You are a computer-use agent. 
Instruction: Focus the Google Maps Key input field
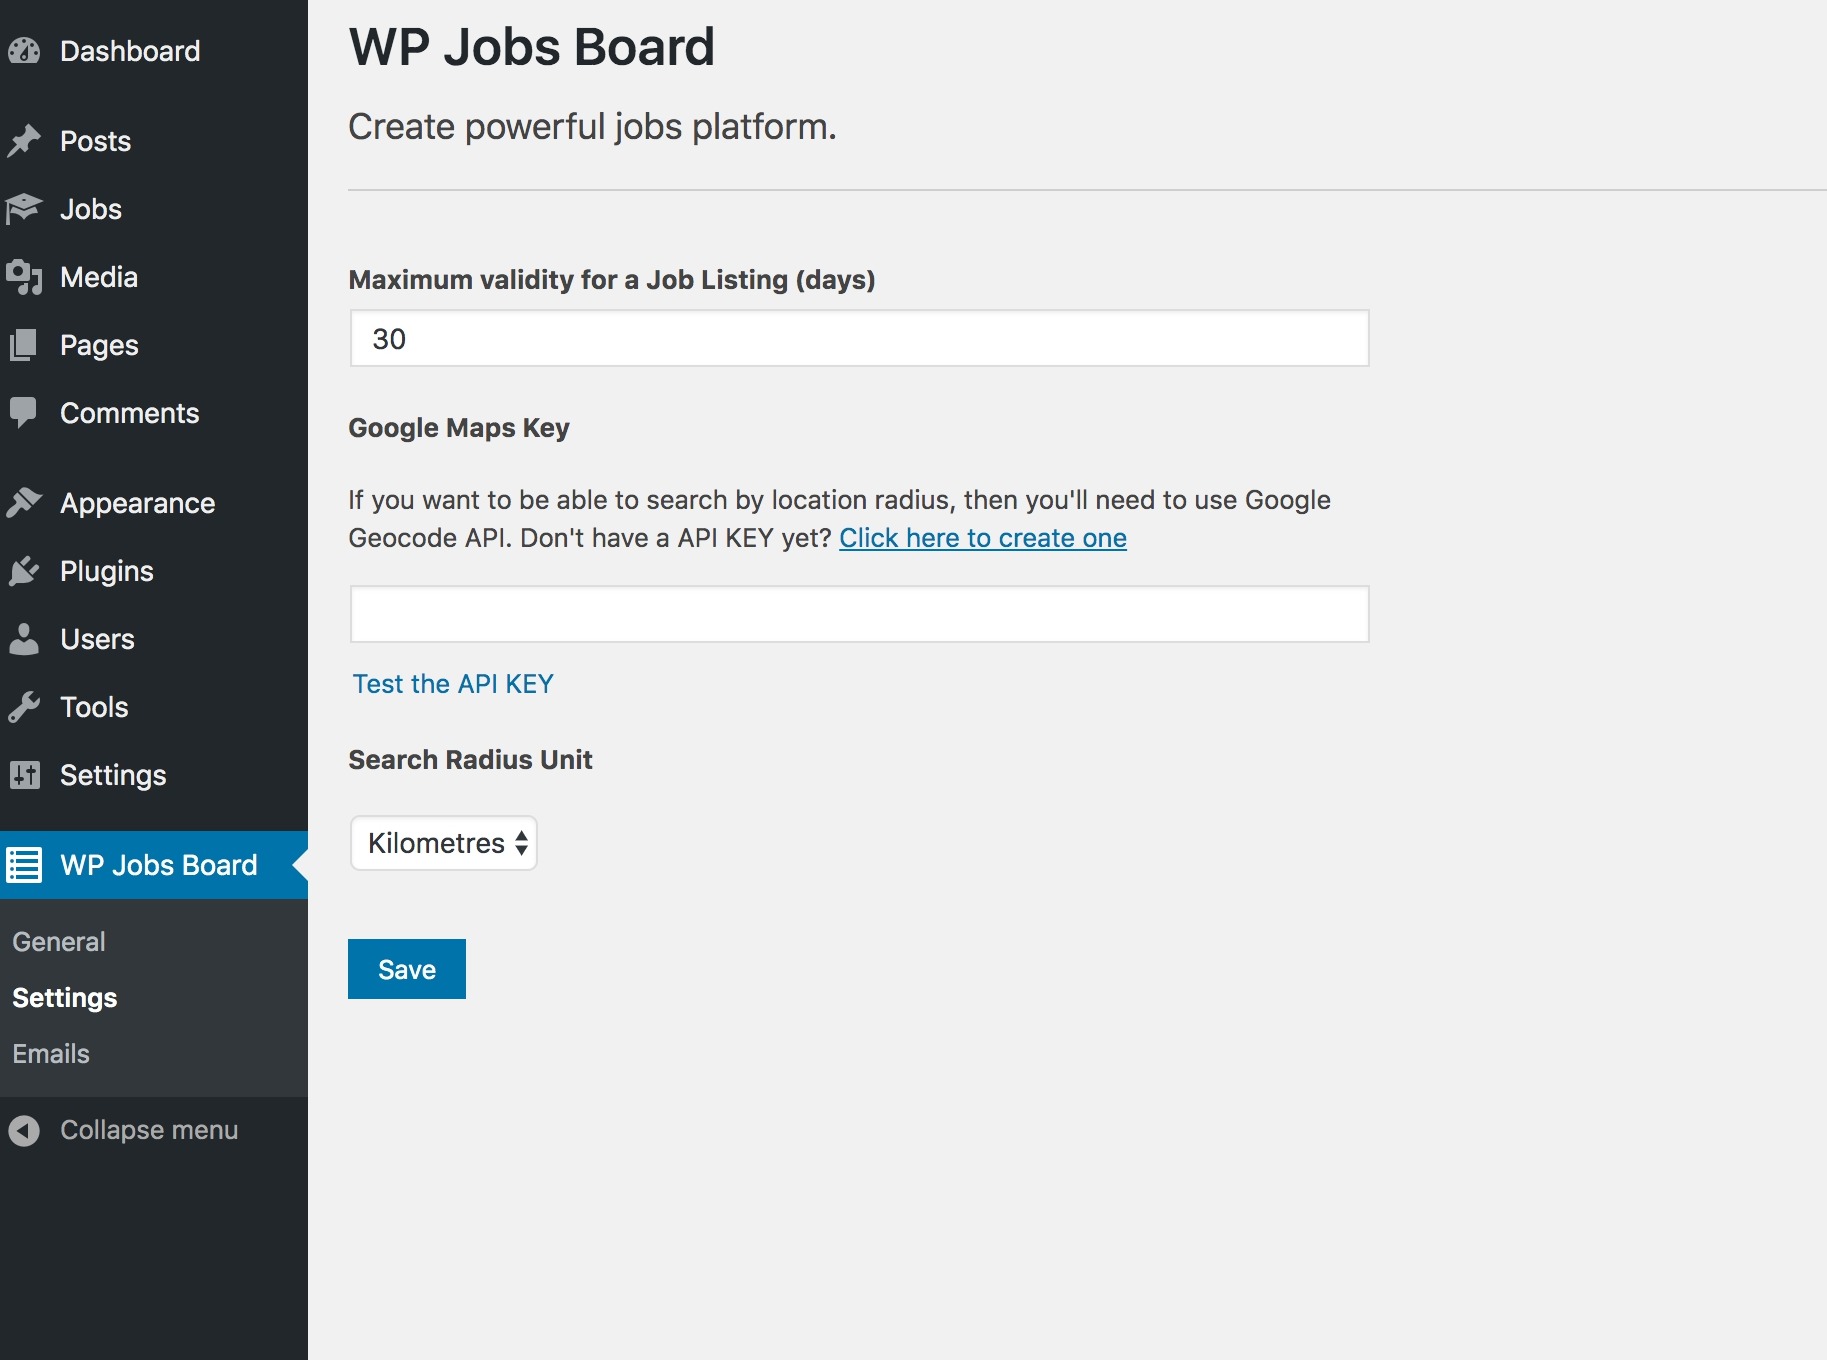pos(859,614)
